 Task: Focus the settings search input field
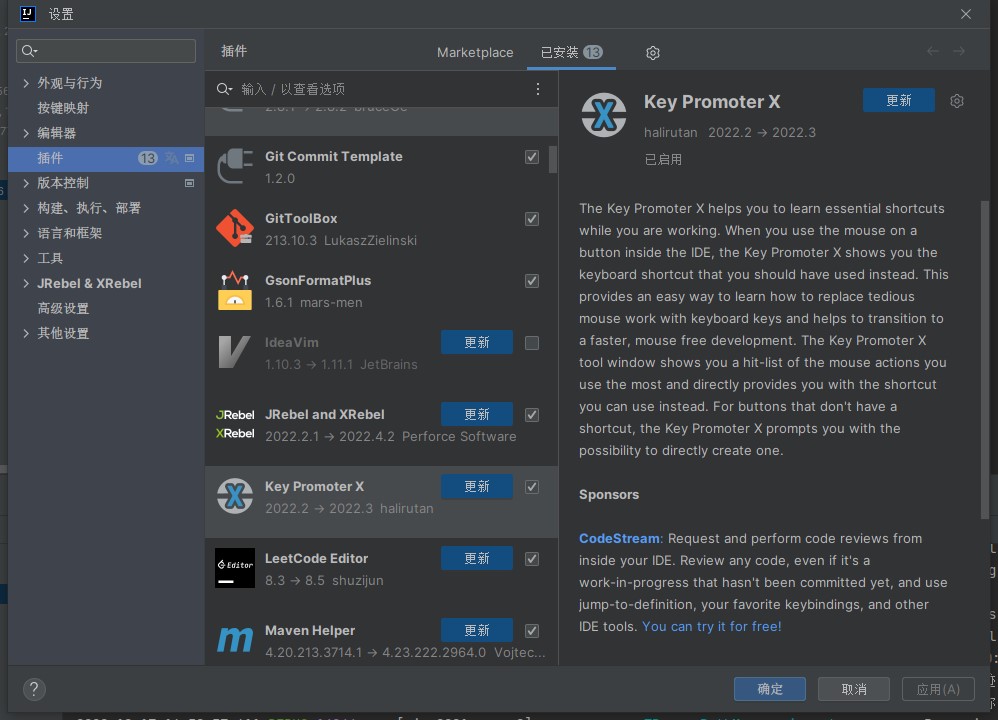click(x=106, y=51)
